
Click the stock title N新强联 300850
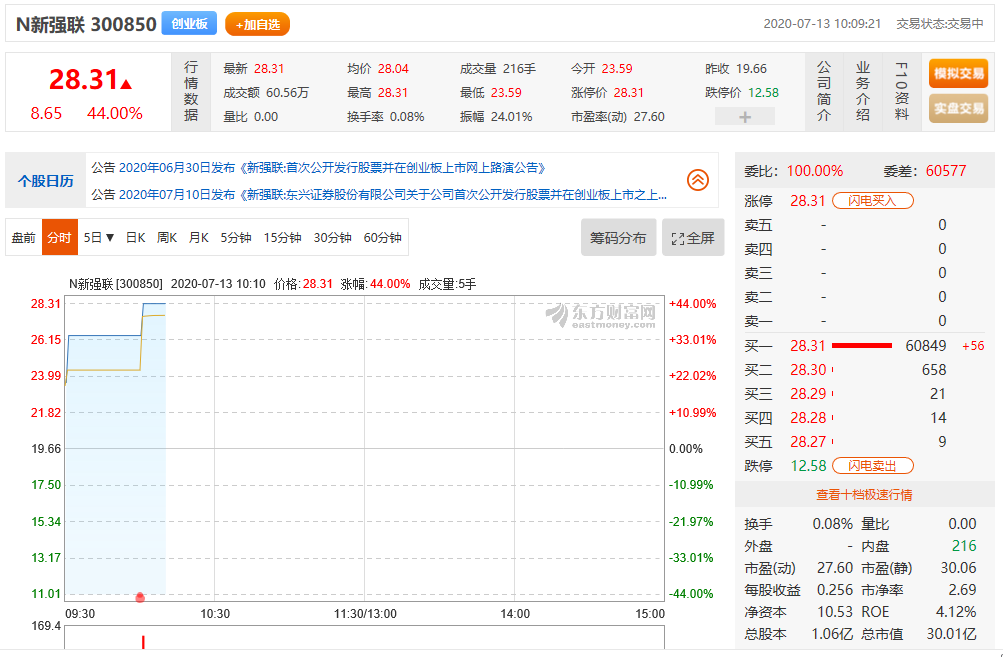point(86,24)
